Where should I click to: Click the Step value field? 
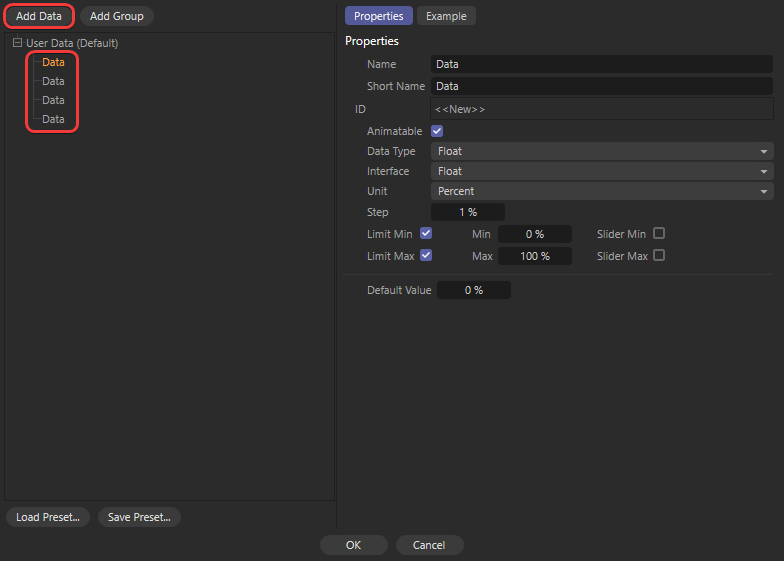tap(467, 212)
